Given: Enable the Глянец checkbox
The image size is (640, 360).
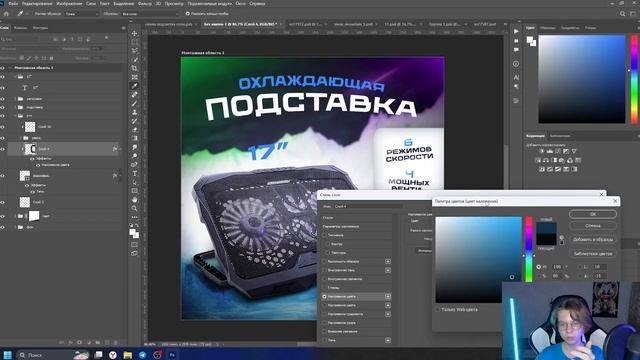Looking at the screenshot, I should (325, 288).
